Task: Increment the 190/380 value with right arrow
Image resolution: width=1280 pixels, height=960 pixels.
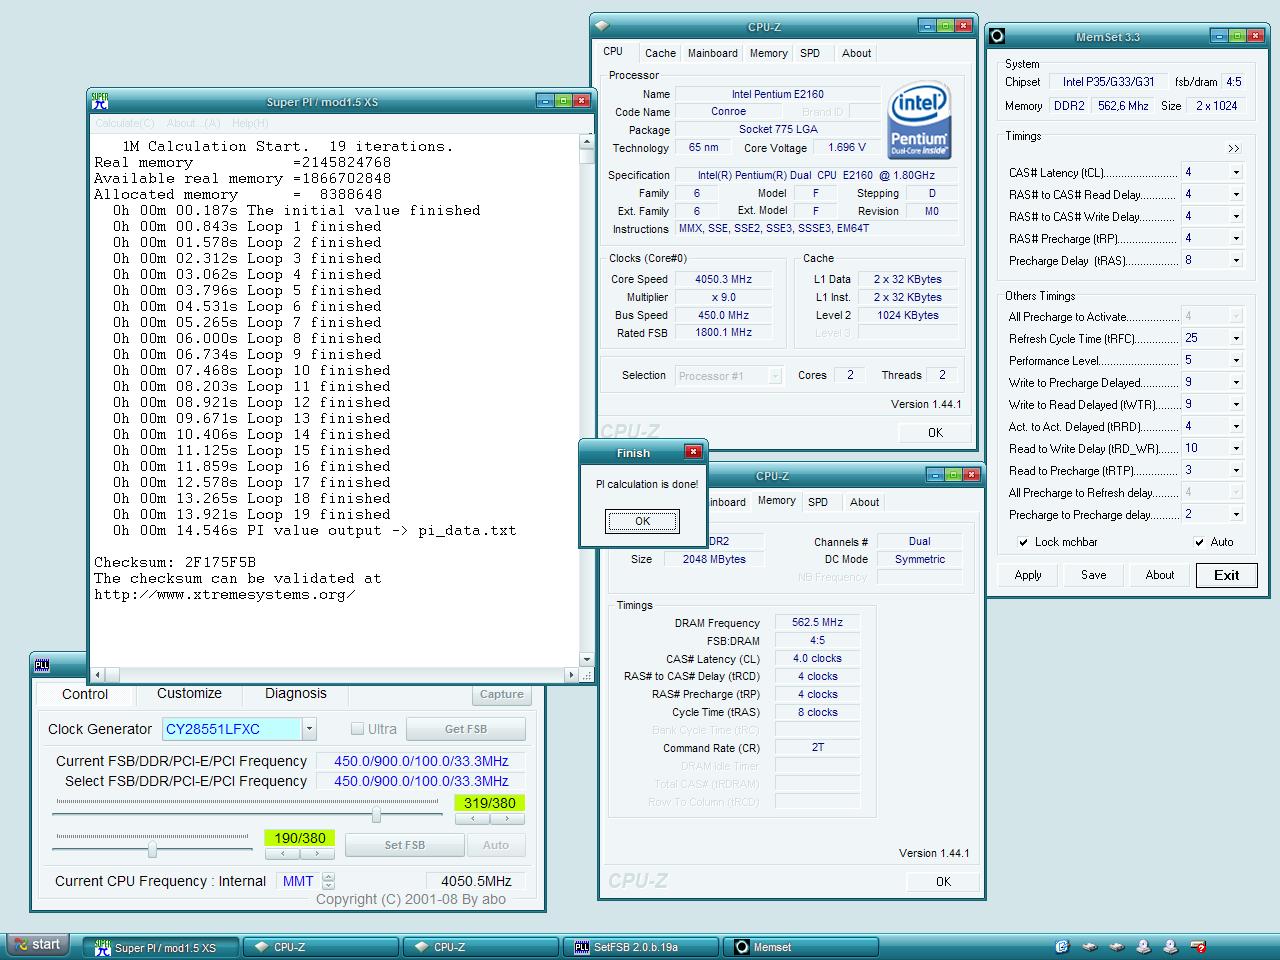Action: pos(317,854)
